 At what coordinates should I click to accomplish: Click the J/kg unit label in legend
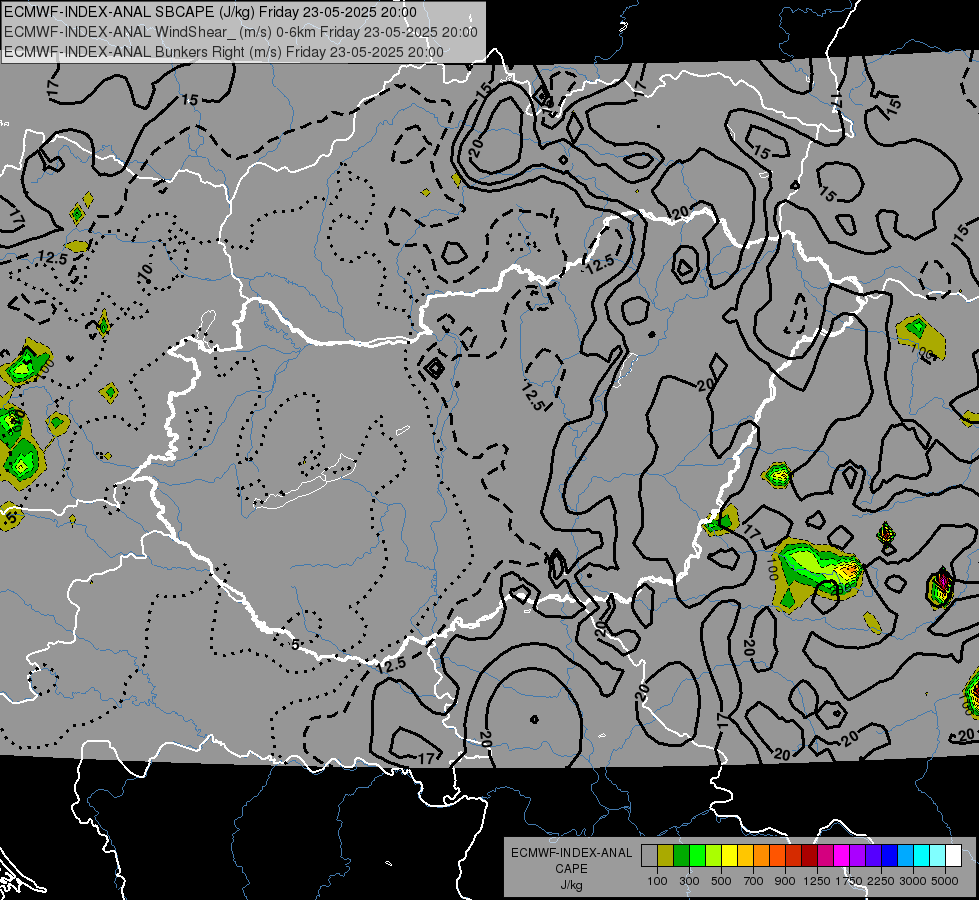pyautogui.click(x=571, y=885)
